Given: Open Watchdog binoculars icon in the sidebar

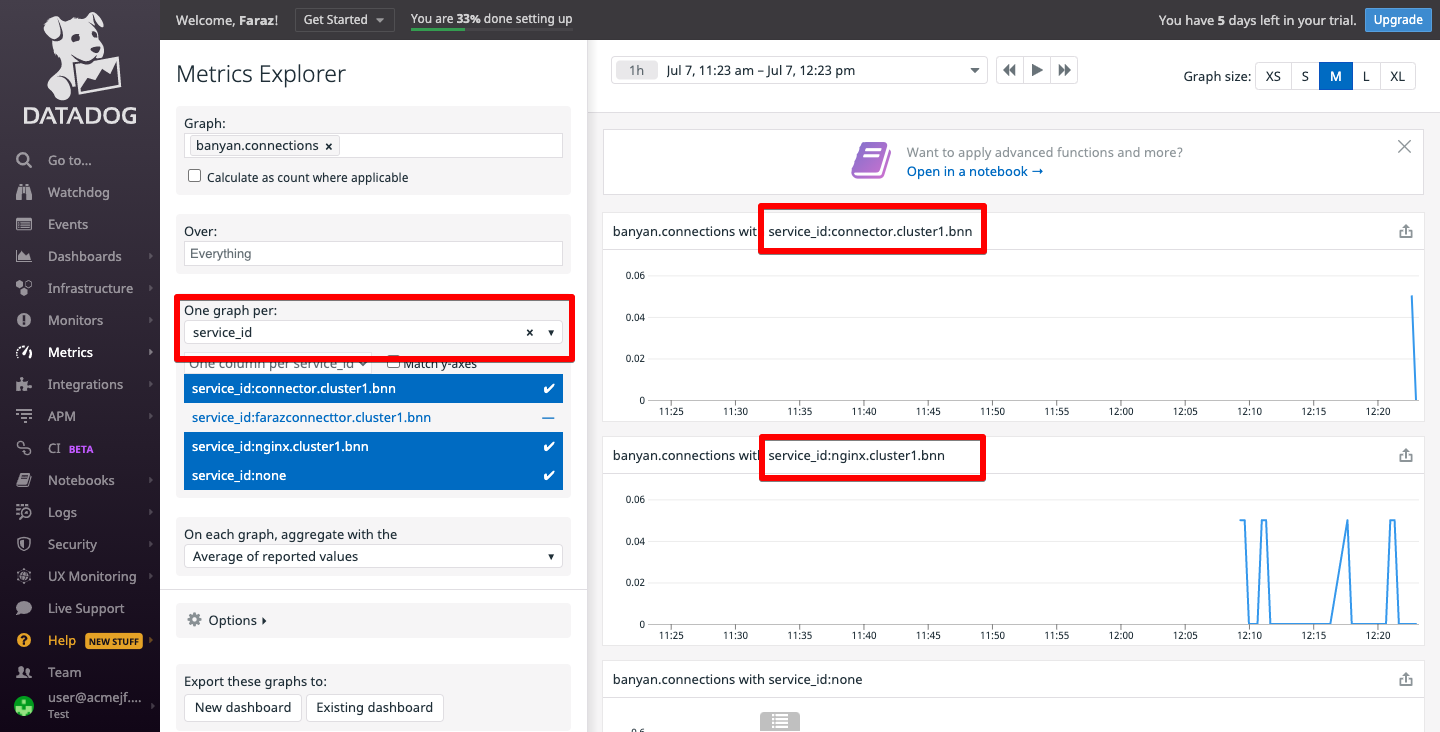Looking at the screenshot, I should click(x=24, y=192).
